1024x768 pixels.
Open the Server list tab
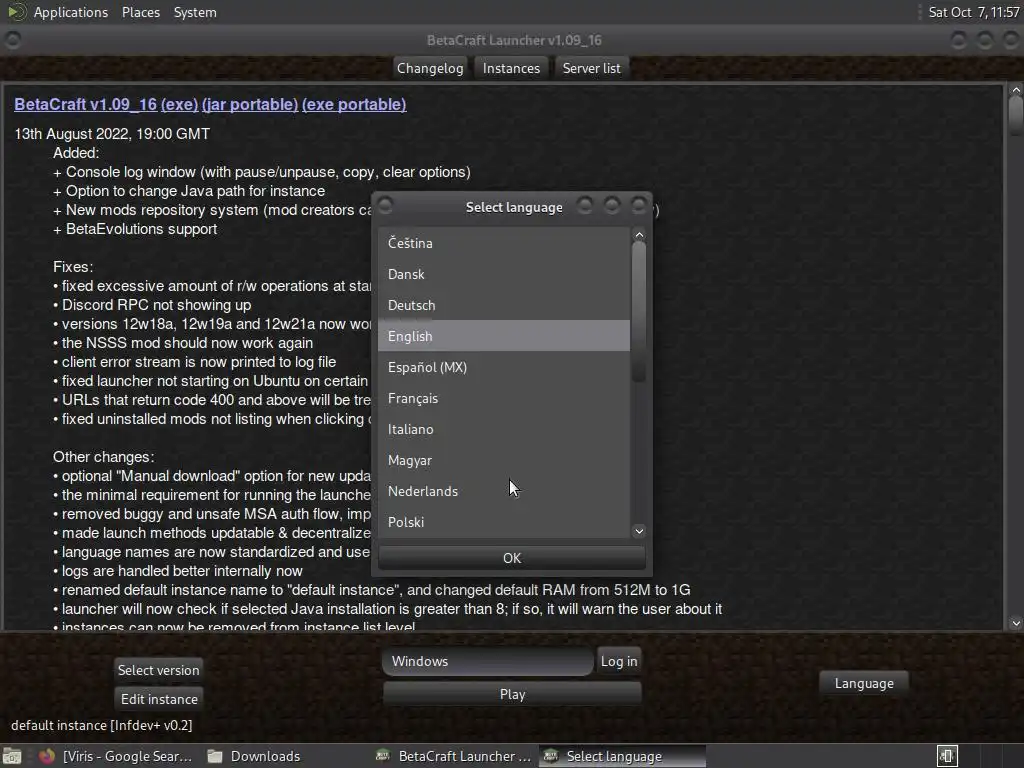pos(592,68)
